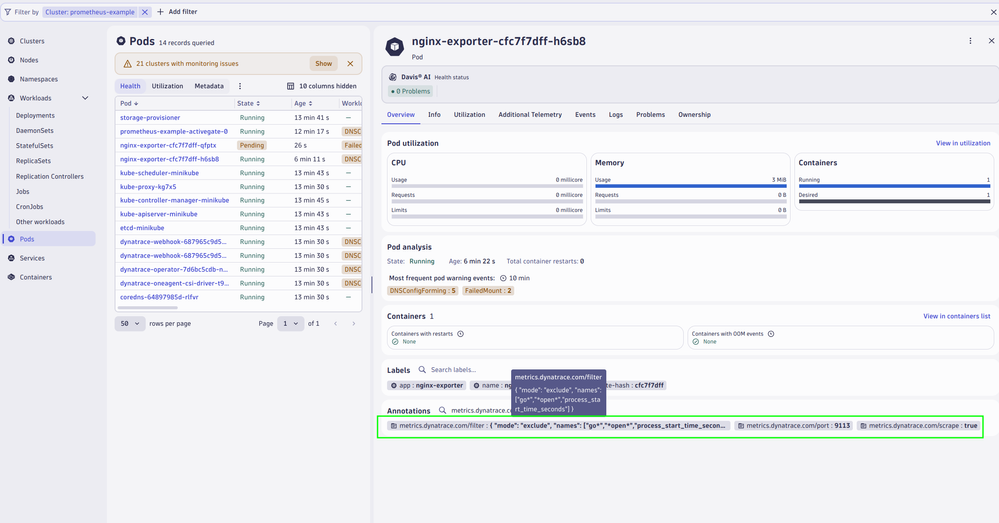Open rows per page dropdown
999x523 pixels.
[130, 324]
